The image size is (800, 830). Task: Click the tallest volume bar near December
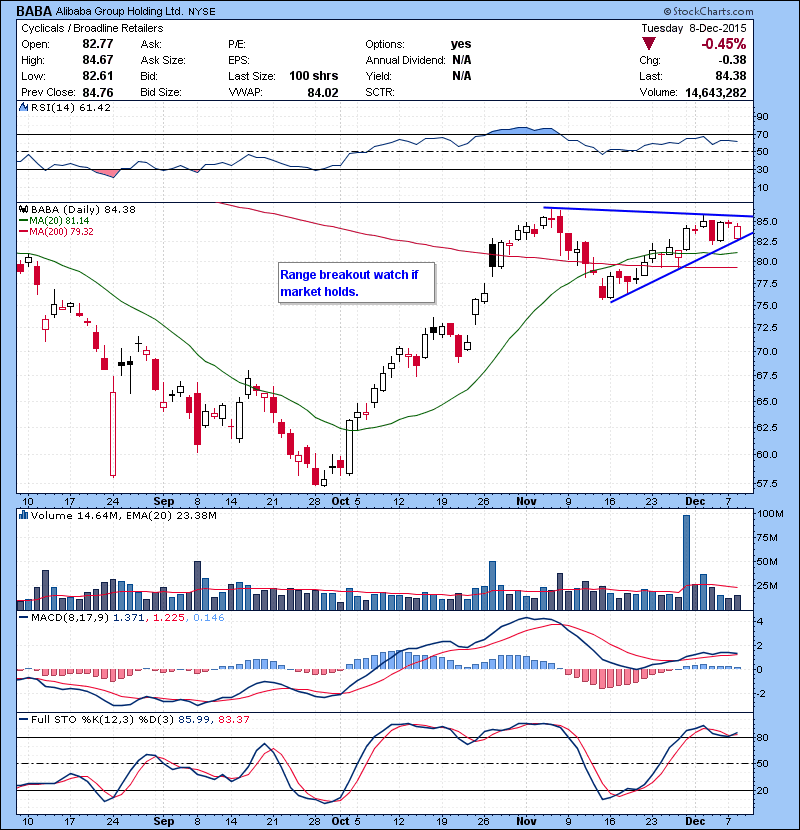pyautogui.click(x=686, y=563)
